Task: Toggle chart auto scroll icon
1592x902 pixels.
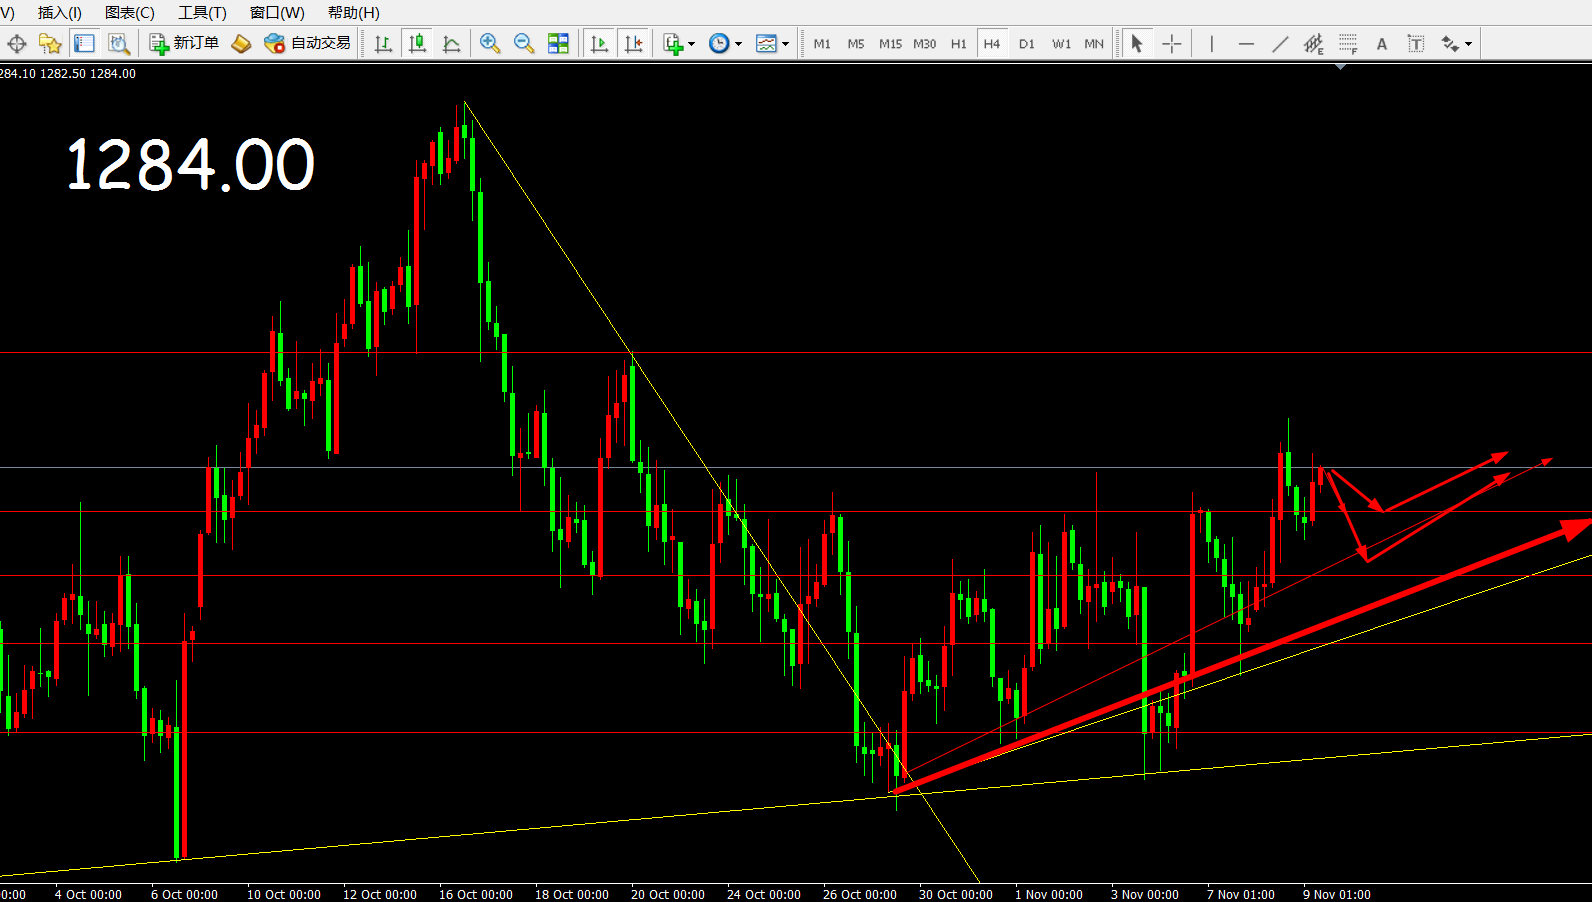Action: pyautogui.click(x=599, y=43)
